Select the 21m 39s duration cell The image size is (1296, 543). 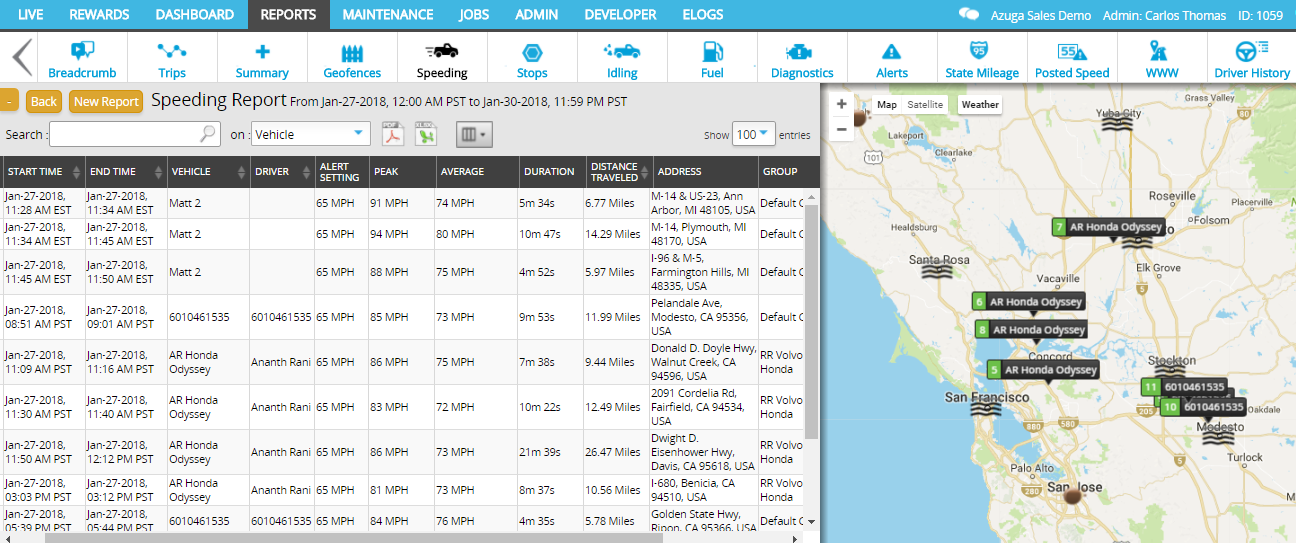point(550,452)
